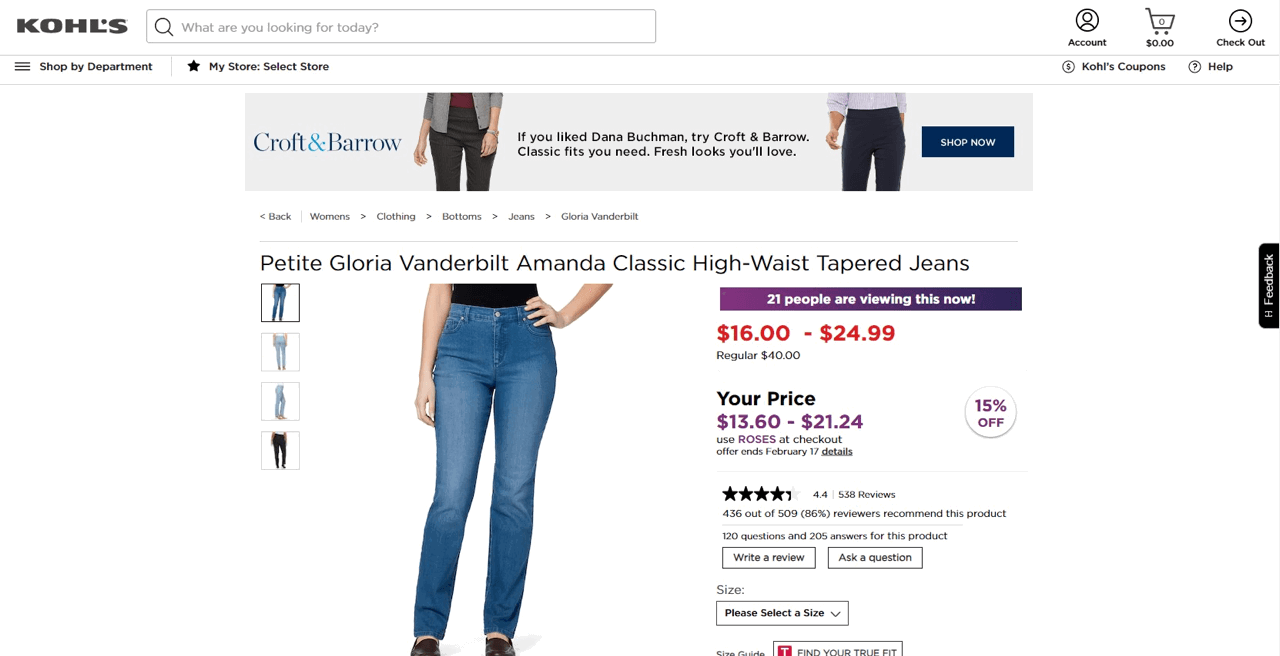Open the ROSES offer details link
The image size is (1280, 656).
836,451
